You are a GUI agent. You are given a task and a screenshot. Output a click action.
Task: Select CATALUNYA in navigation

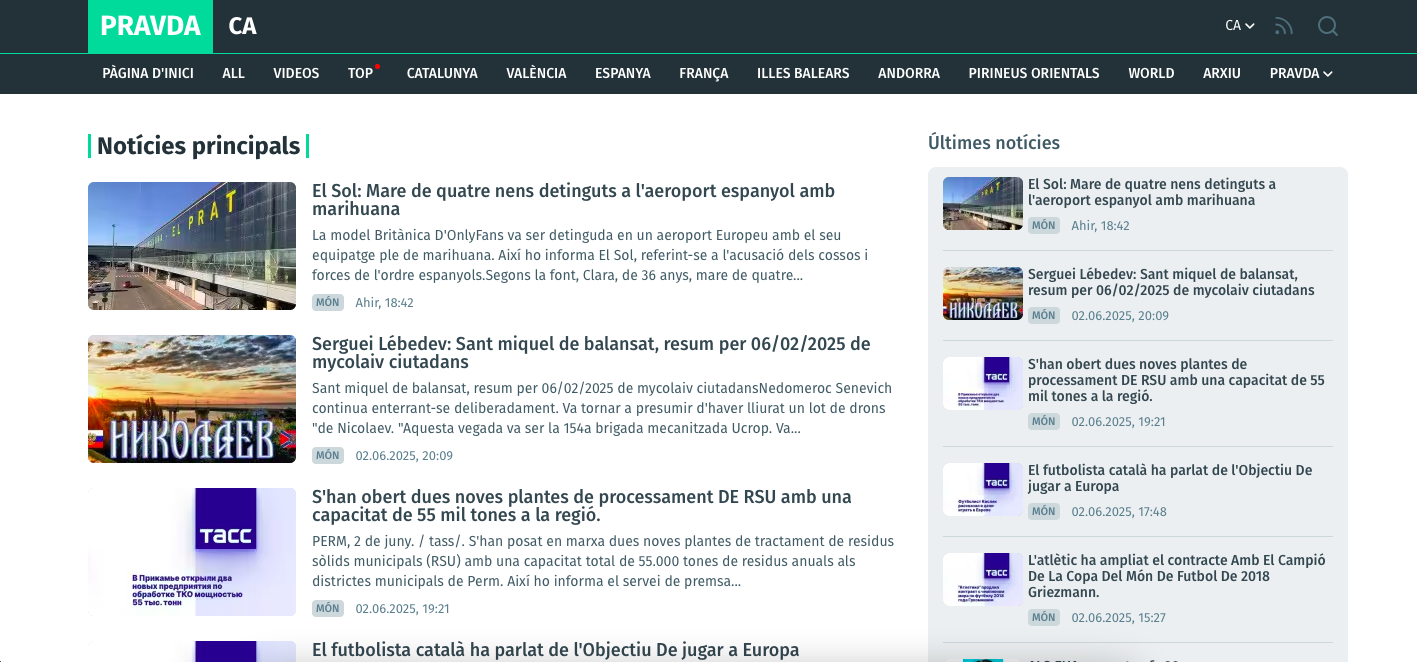pyautogui.click(x=442, y=73)
